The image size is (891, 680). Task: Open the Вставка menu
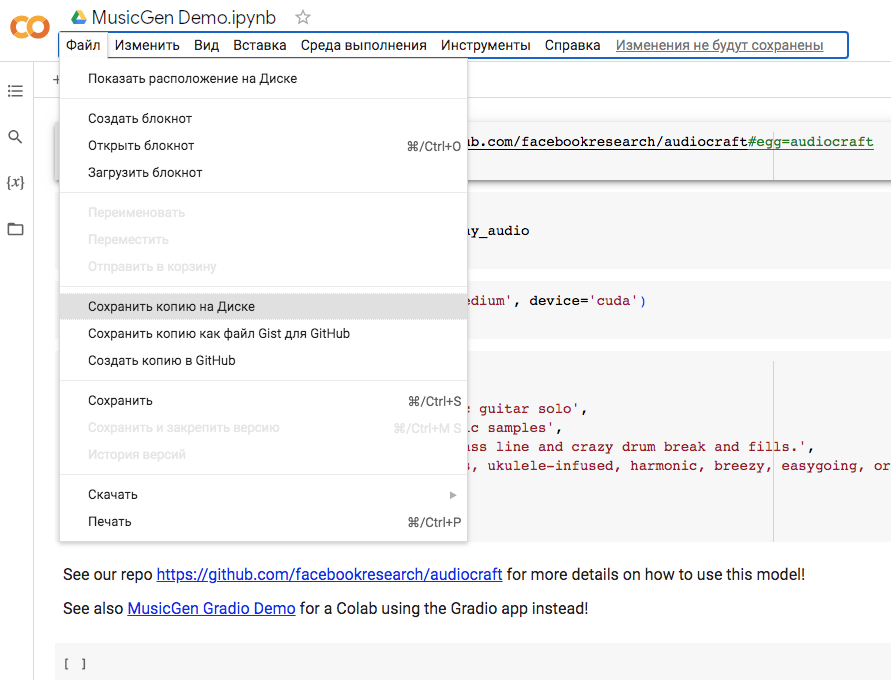260,45
